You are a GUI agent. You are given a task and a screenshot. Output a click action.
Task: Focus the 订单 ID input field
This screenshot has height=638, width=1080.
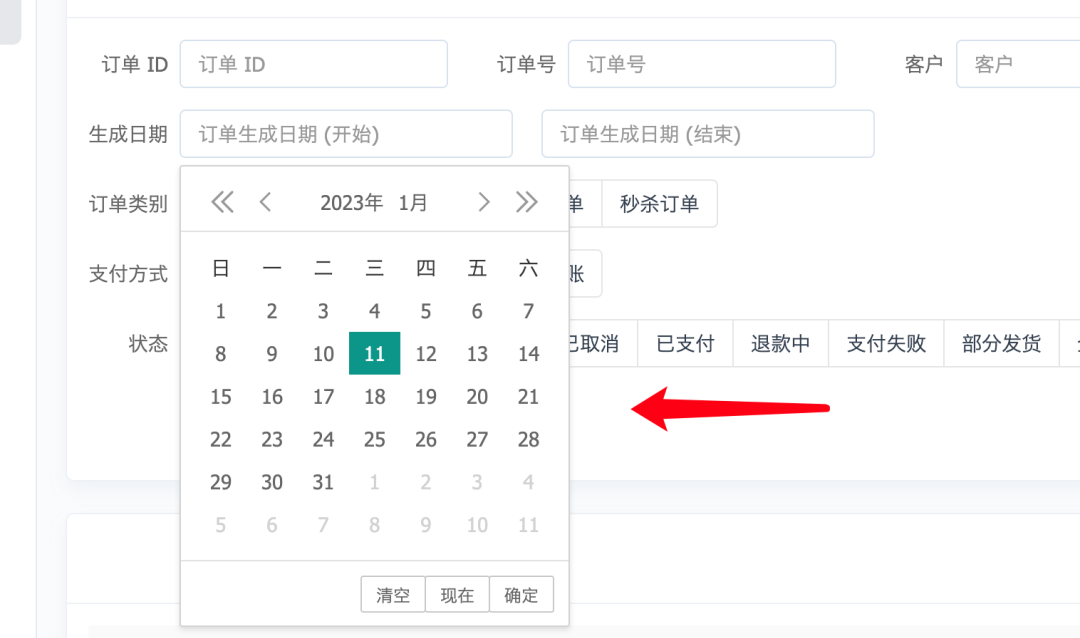click(313, 64)
